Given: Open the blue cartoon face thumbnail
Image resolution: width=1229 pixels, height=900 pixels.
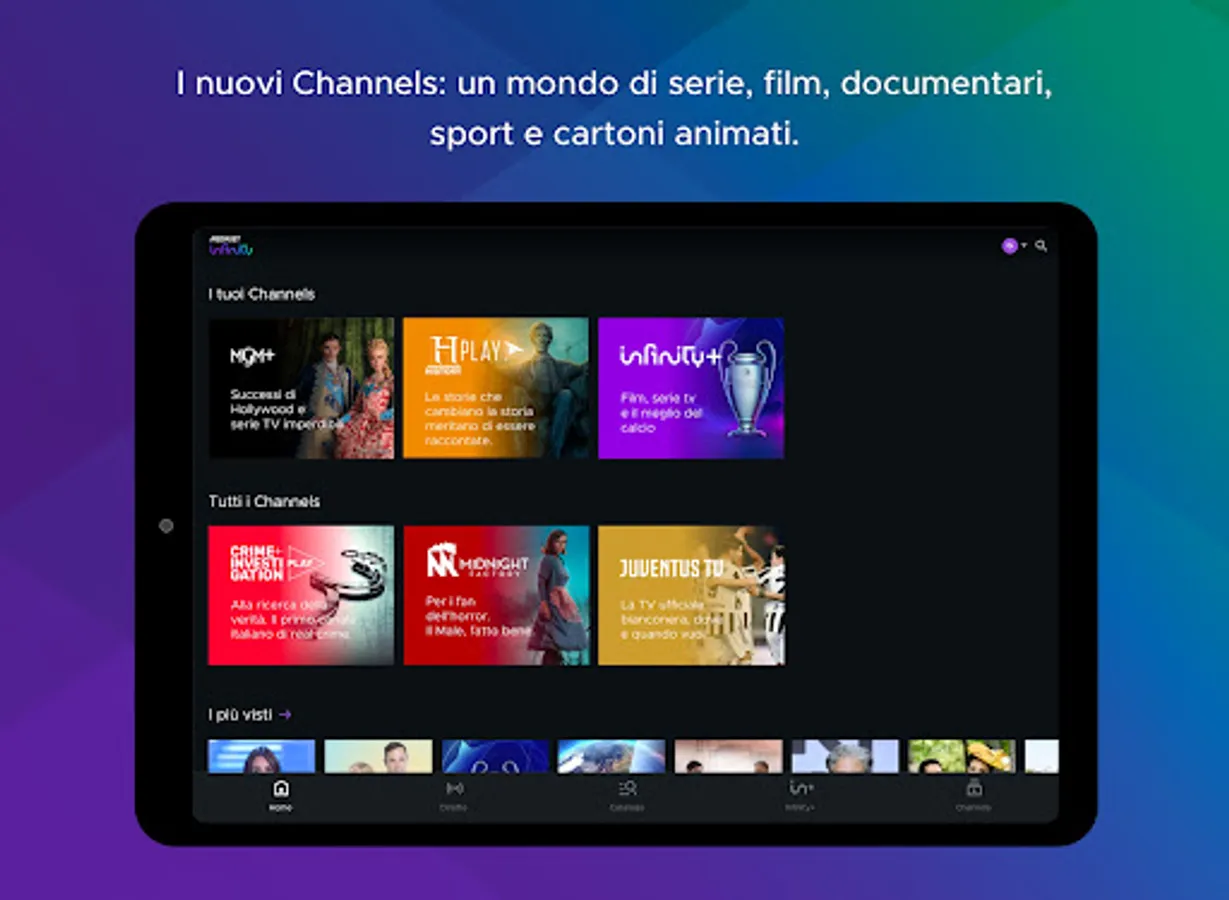Looking at the screenshot, I should click(496, 756).
